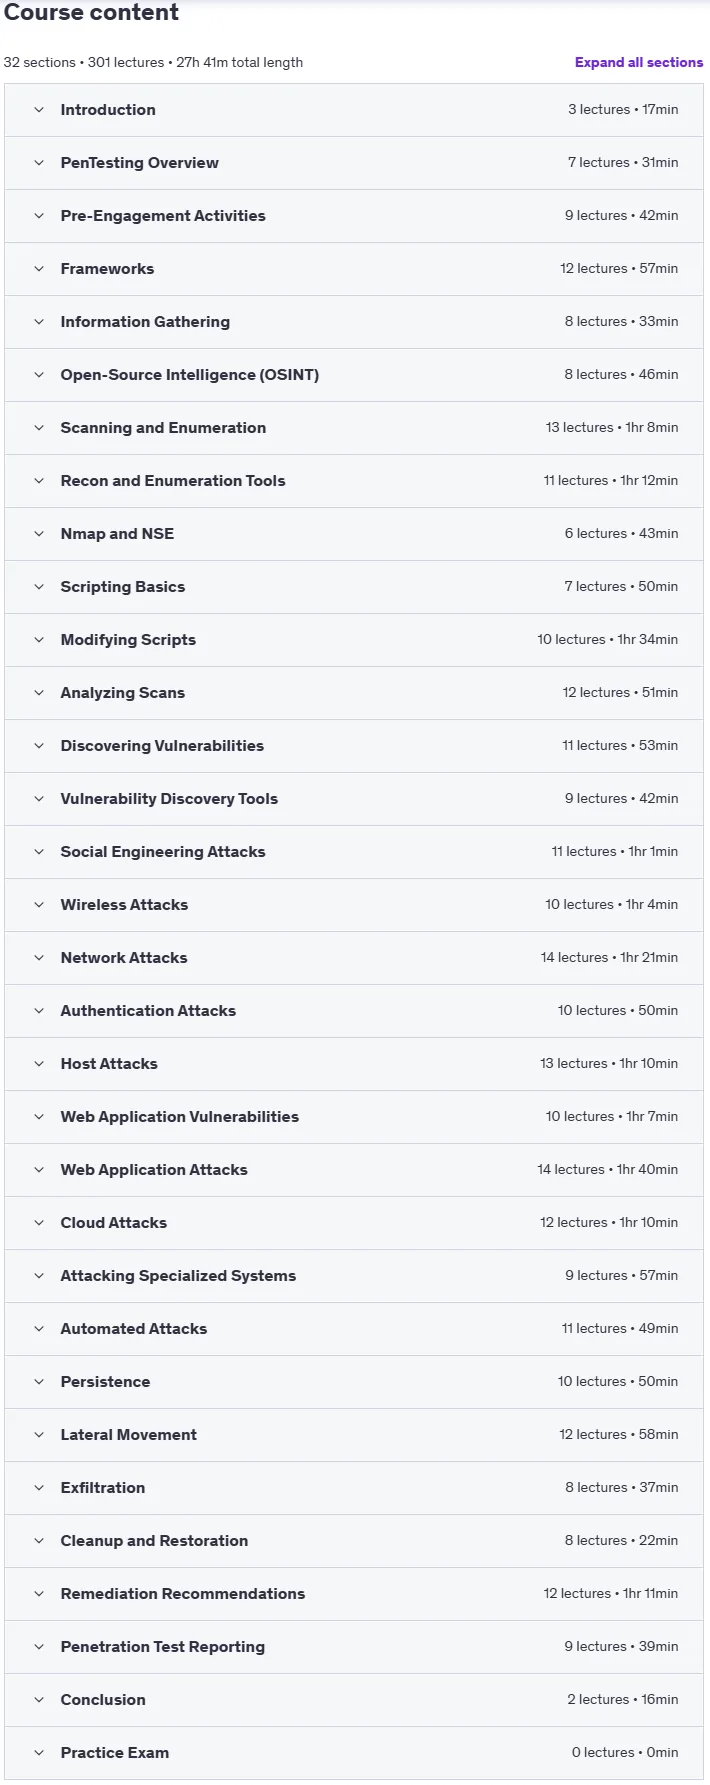Expand Open-Source Intelligence (OSINT) section
Screen dimensions: 710x1785
point(354,375)
